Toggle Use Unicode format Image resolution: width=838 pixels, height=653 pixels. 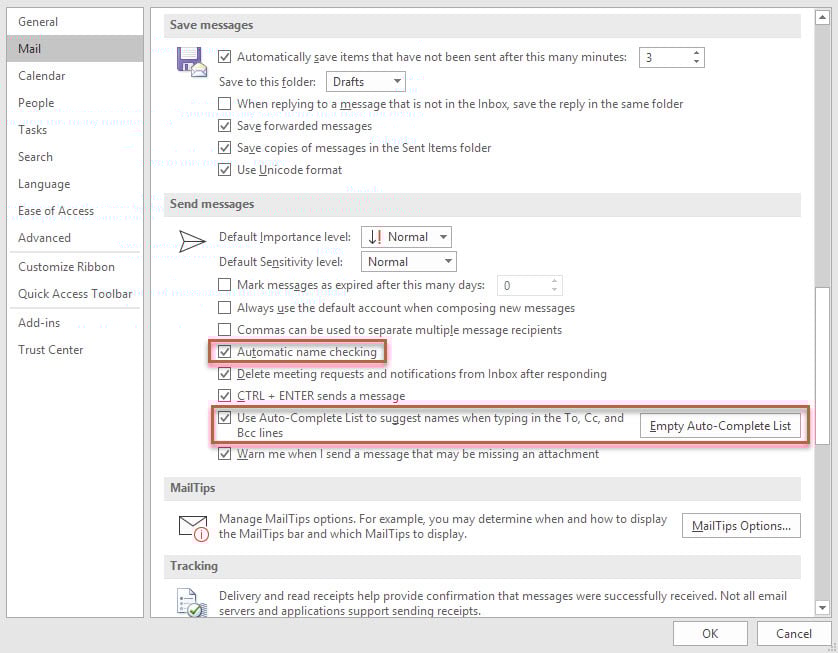(225, 169)
